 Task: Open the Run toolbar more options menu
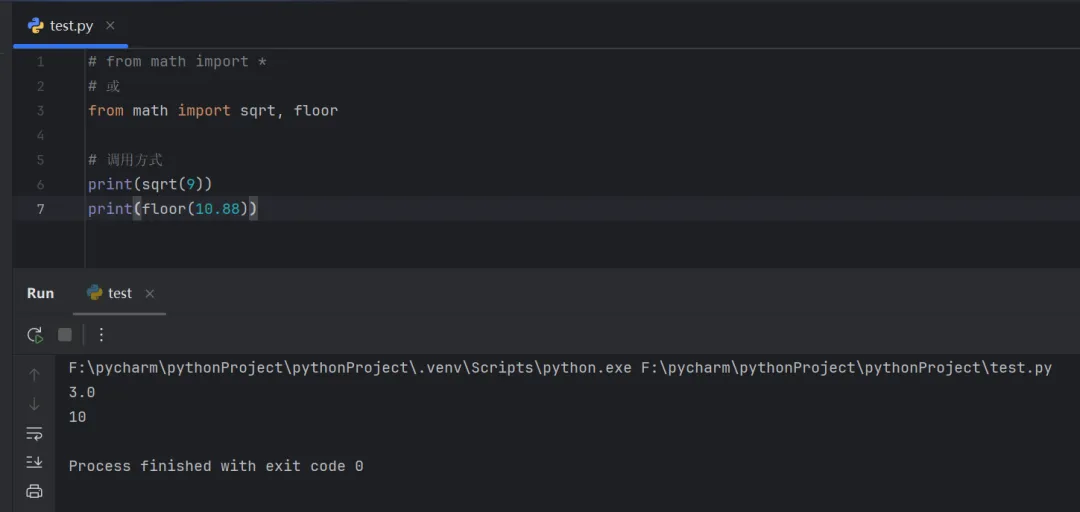tap(101, 335)
